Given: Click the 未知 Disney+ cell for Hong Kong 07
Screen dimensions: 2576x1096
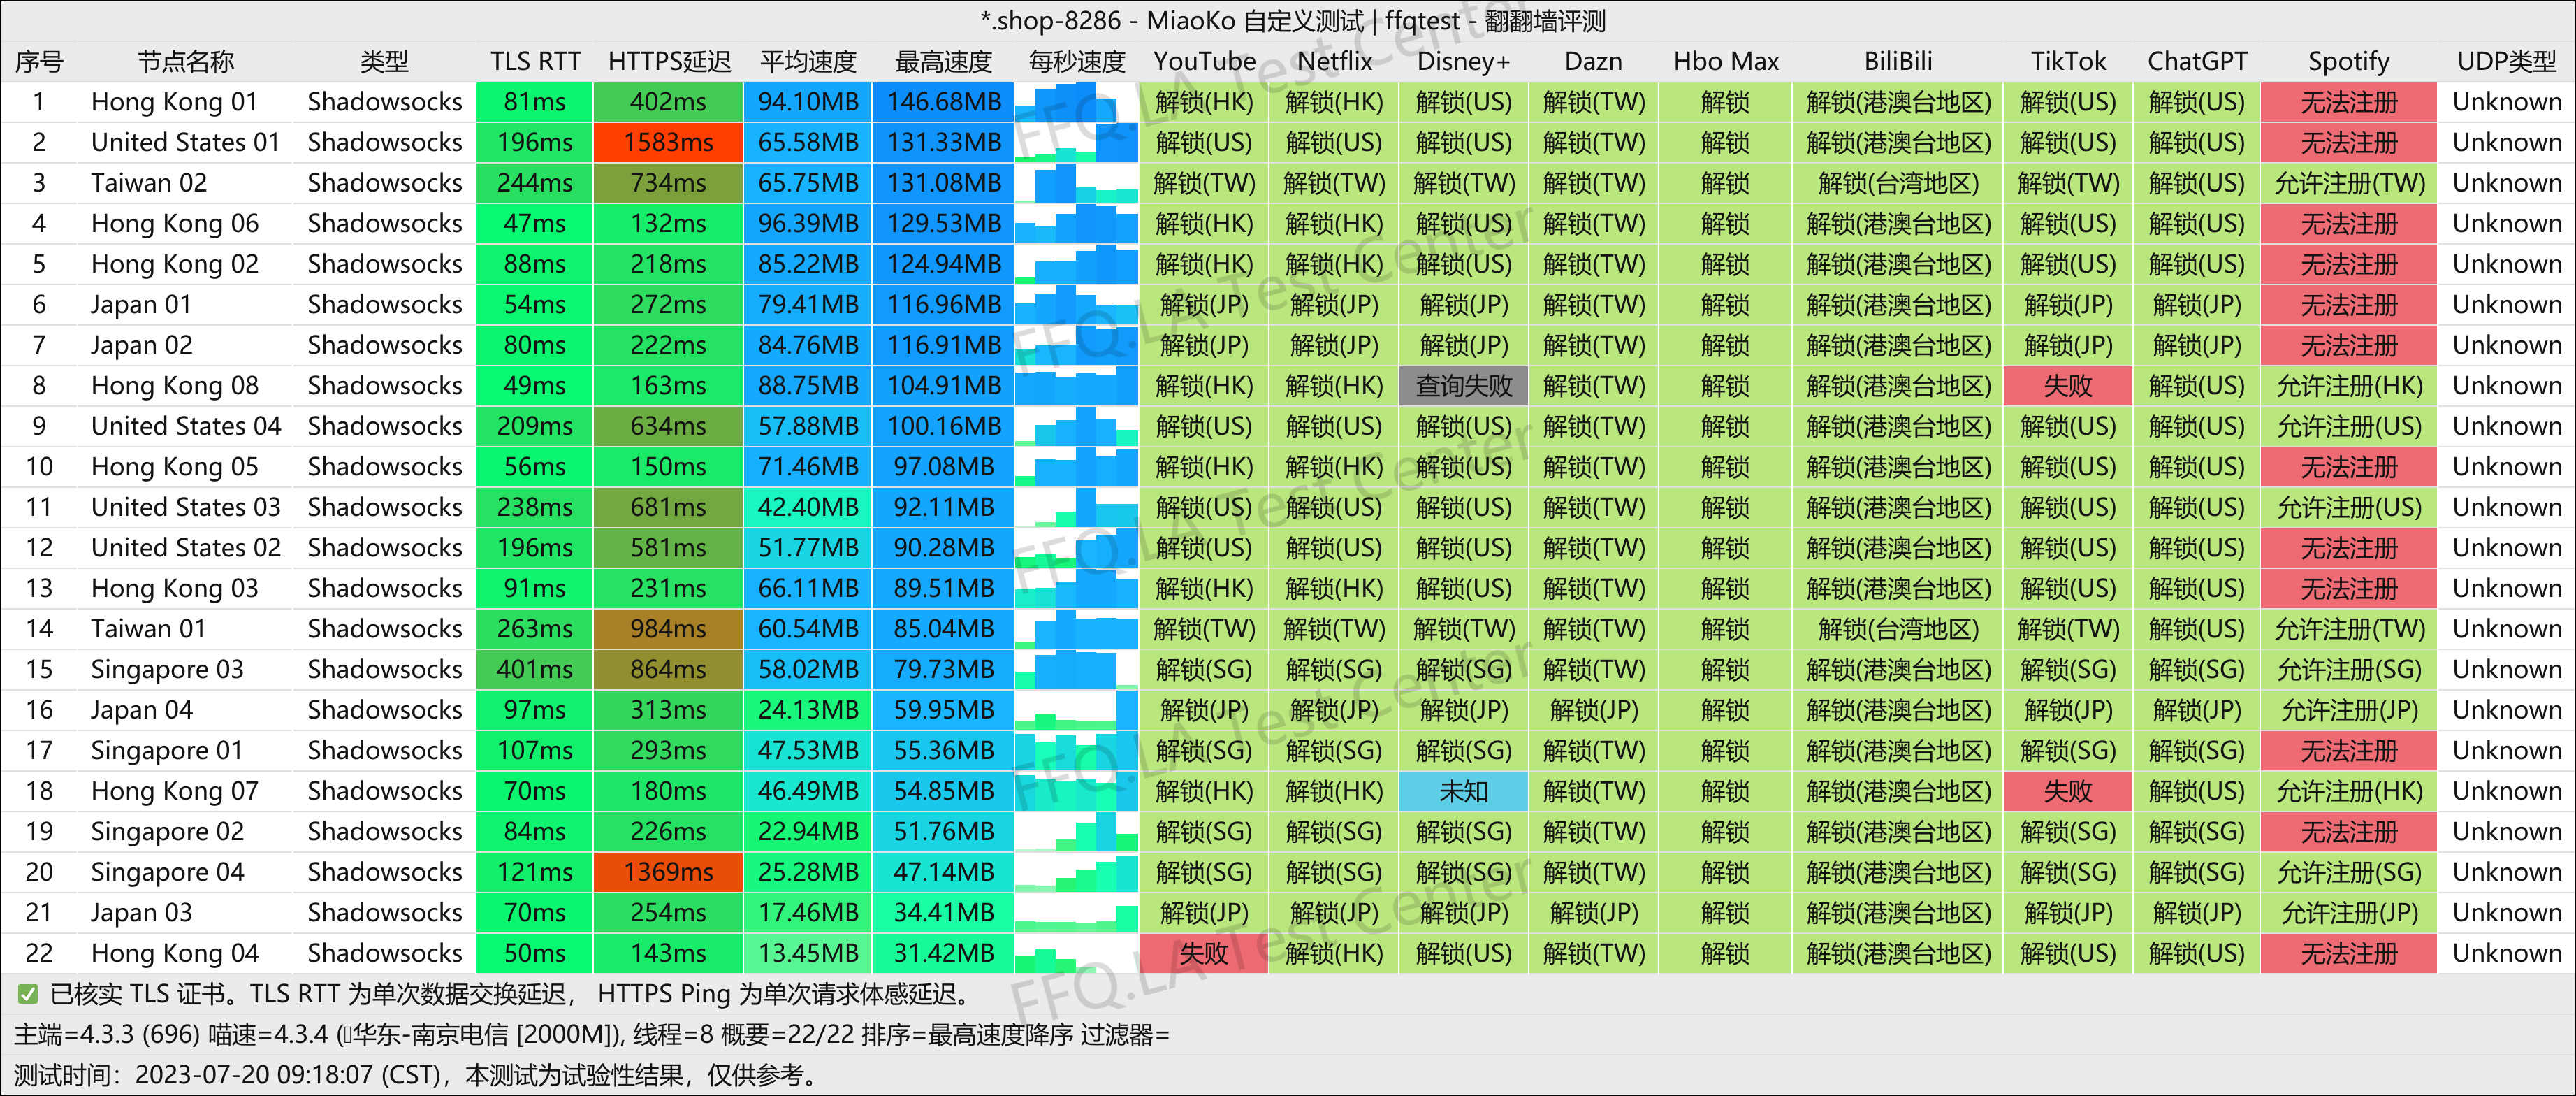Looking at the screenshot, I should coord(1463,790).
